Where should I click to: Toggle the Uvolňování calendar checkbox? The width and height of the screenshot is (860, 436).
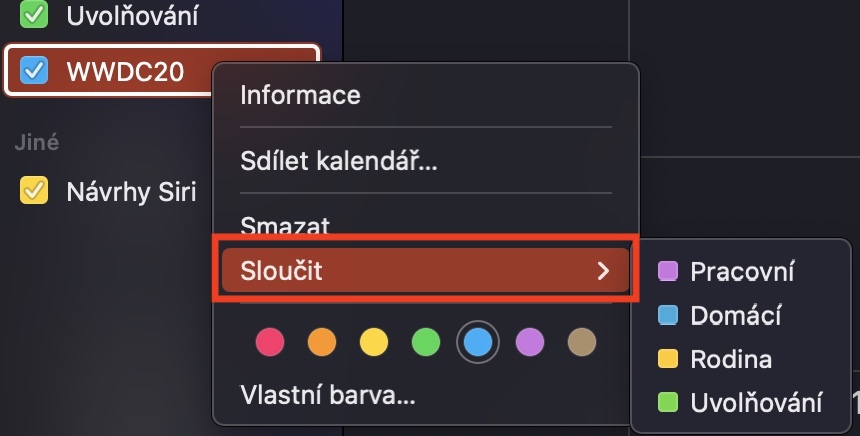35,15
